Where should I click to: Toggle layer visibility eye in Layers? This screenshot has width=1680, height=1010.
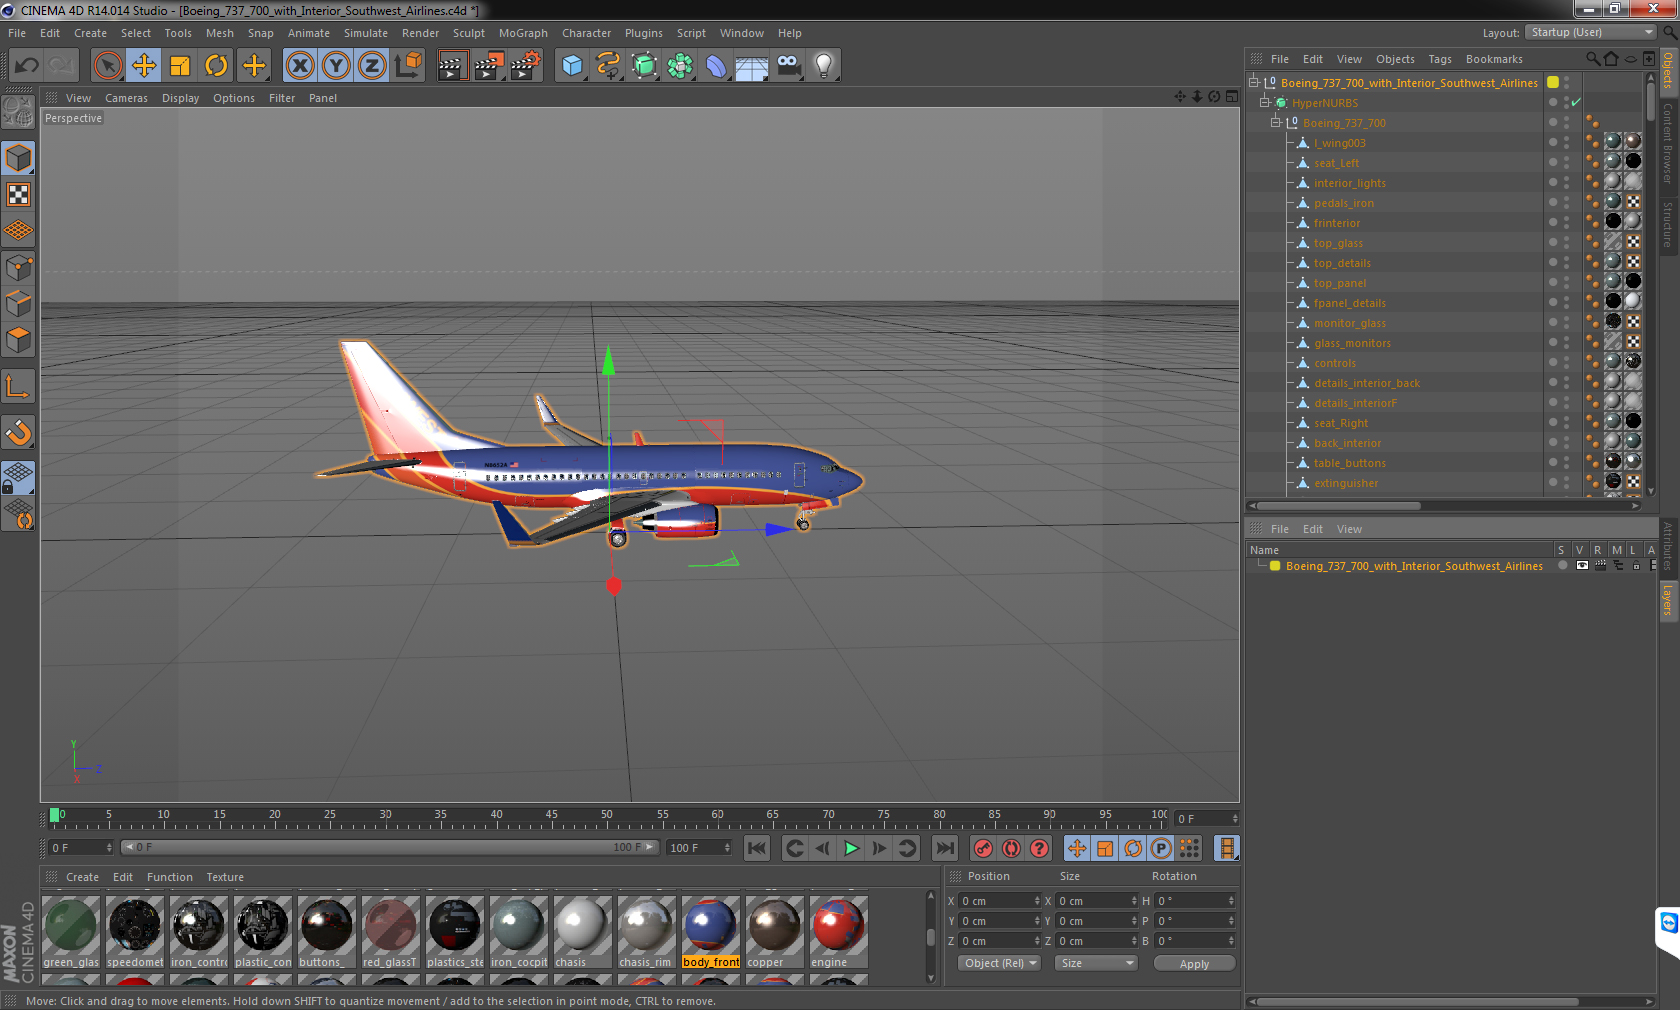1581,565
